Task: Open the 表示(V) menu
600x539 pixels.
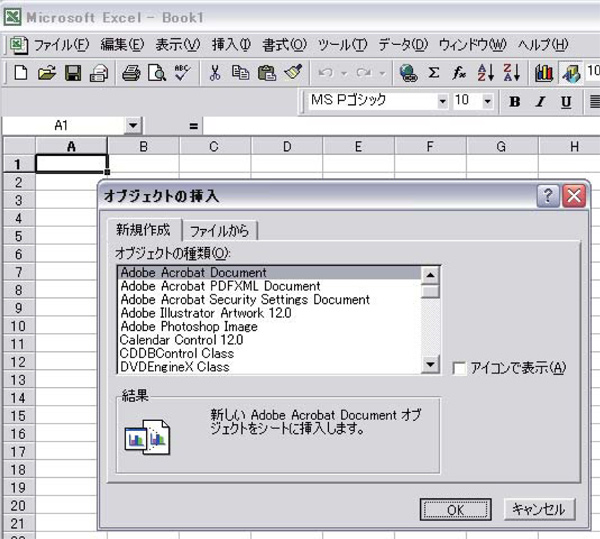Action: [x=178, y=45]
